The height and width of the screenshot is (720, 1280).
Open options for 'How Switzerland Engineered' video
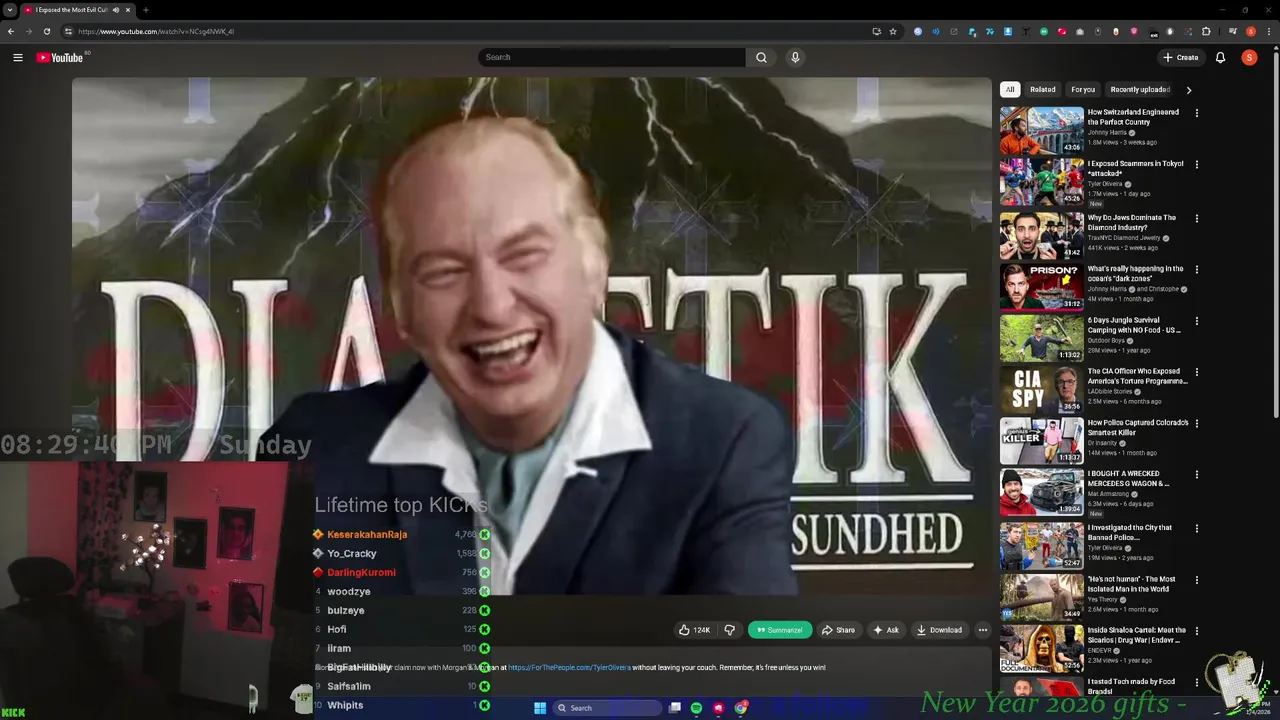pos(1196,113)
